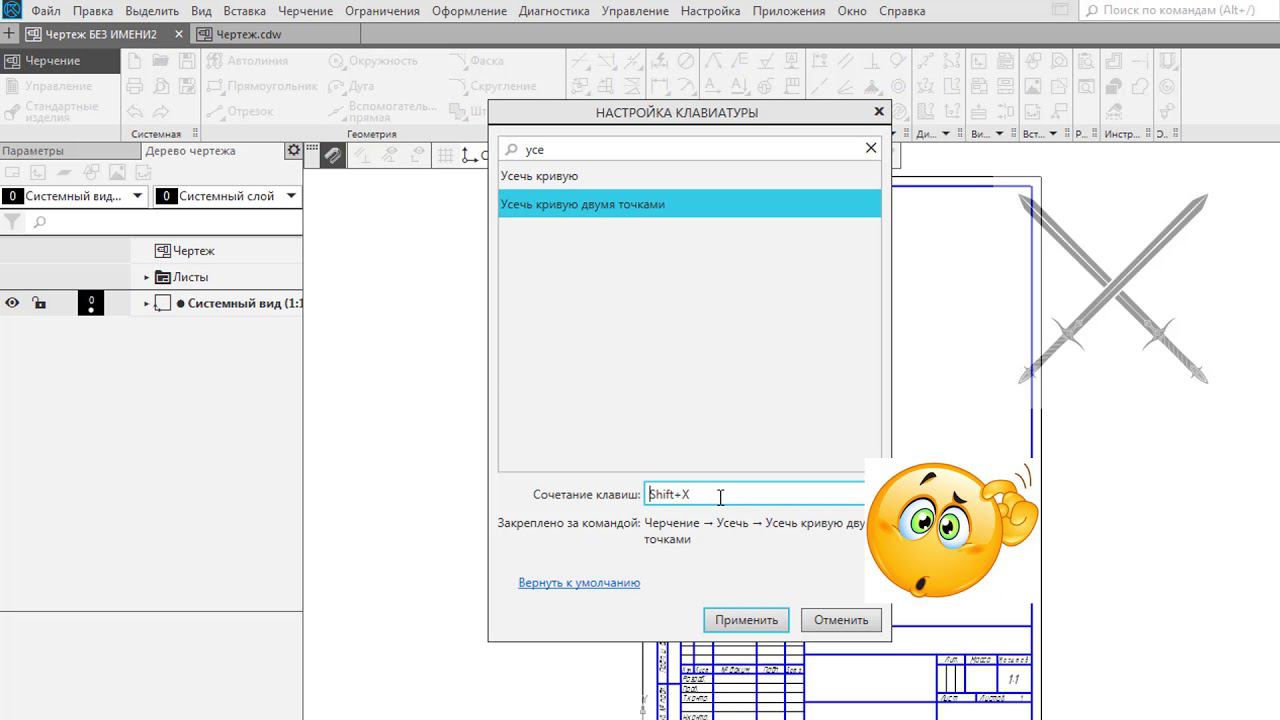1280x720 pixels.
Task: Create a new document from the System toolbar
Action: (x=135, y=61)
